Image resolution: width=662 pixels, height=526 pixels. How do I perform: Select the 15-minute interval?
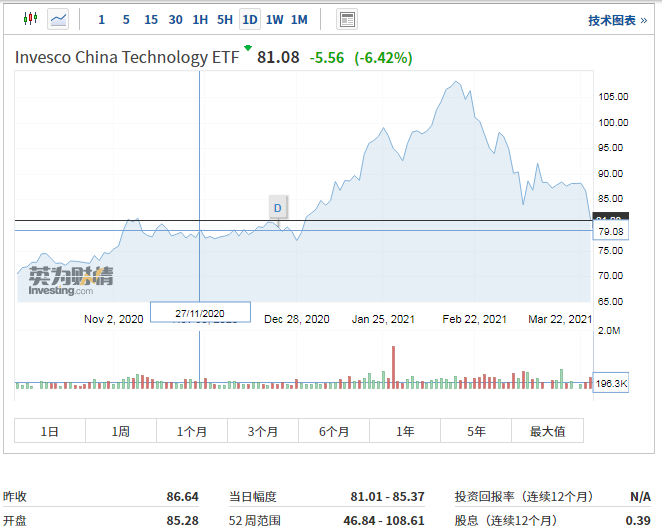(150, 19)
